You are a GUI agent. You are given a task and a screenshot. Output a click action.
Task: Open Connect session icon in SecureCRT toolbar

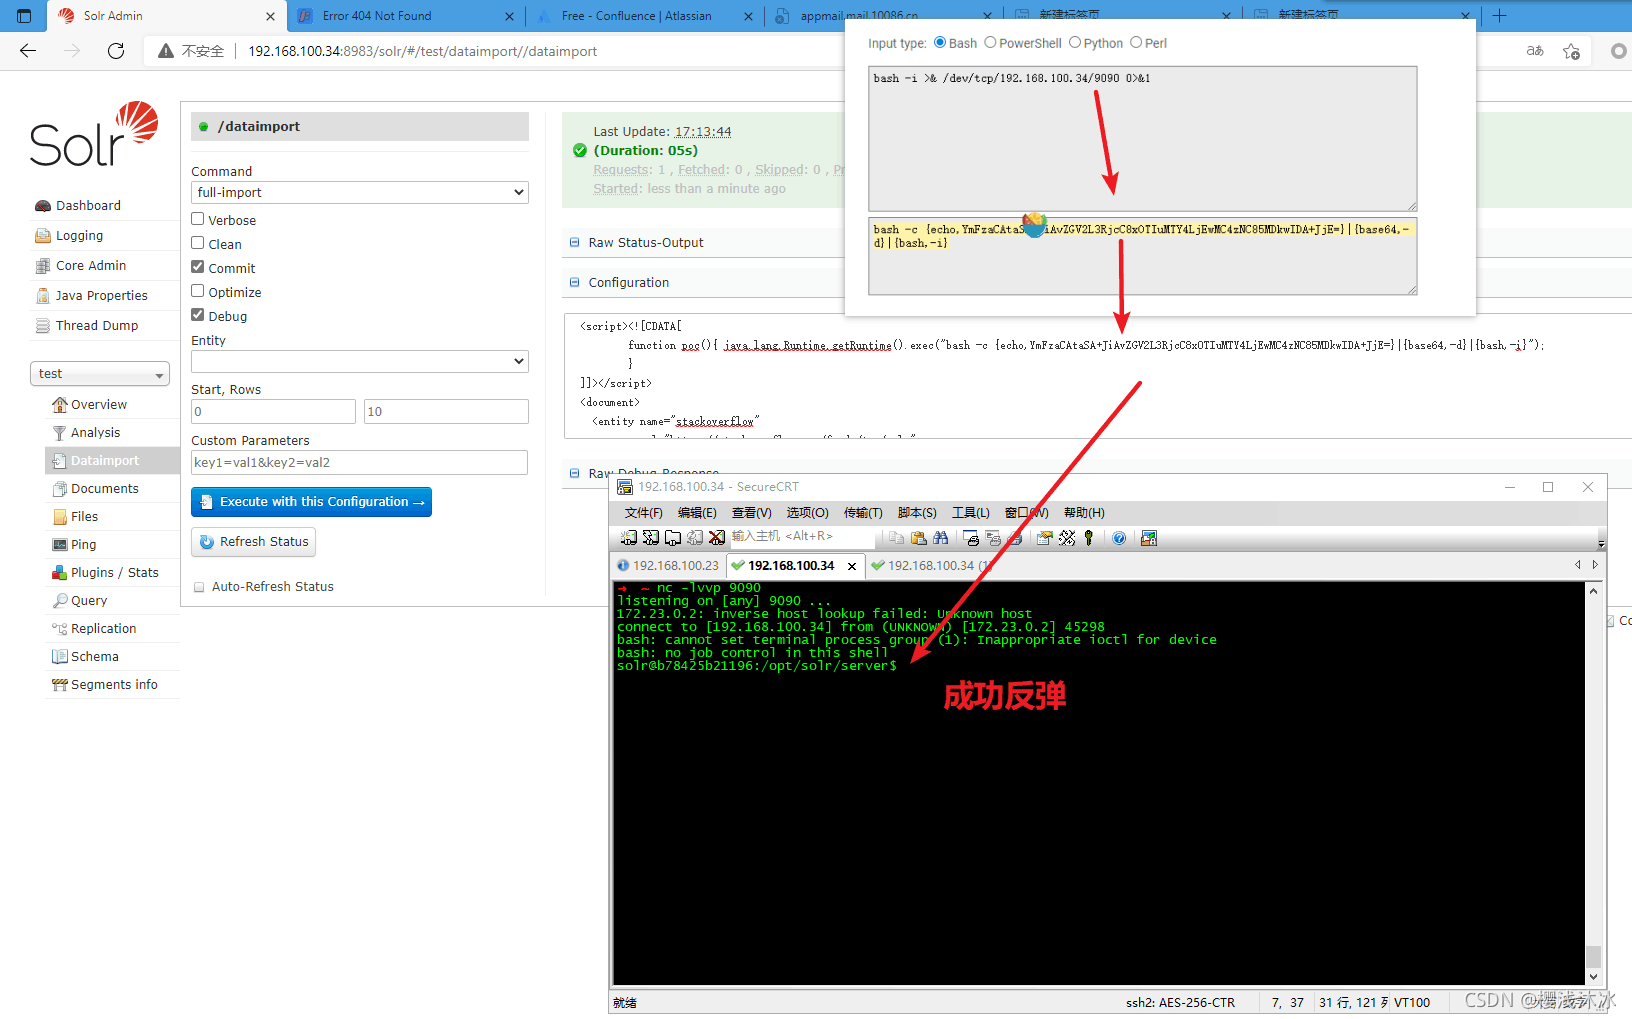point(628,538)
